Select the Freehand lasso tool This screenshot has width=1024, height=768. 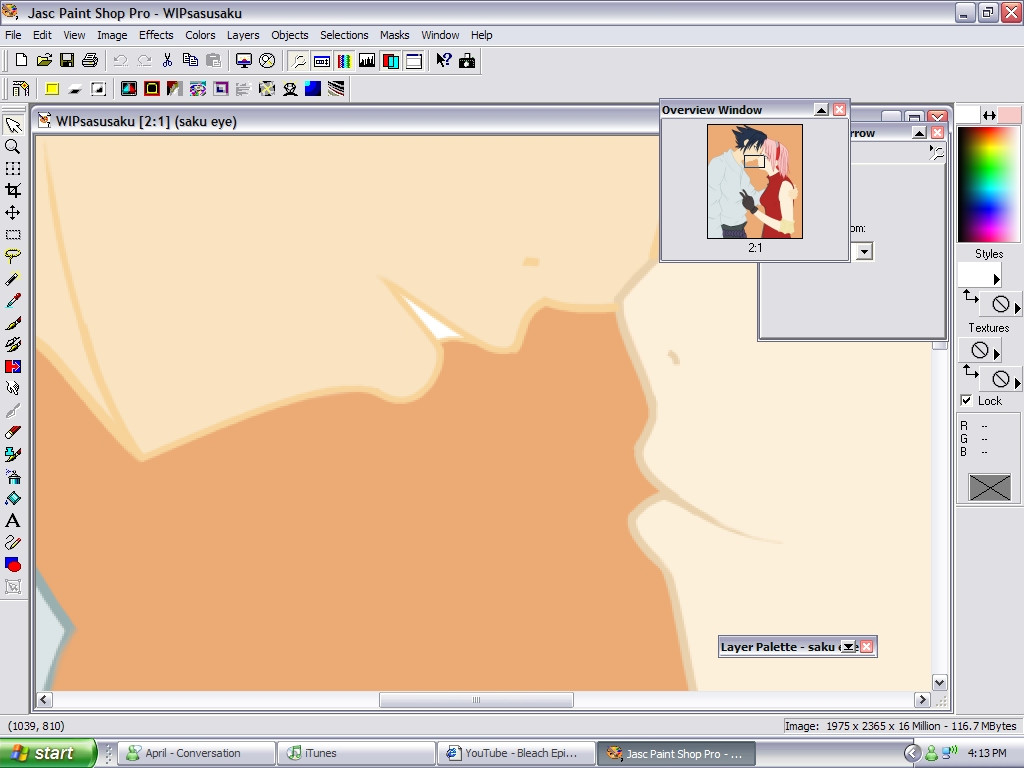(13, 257)
